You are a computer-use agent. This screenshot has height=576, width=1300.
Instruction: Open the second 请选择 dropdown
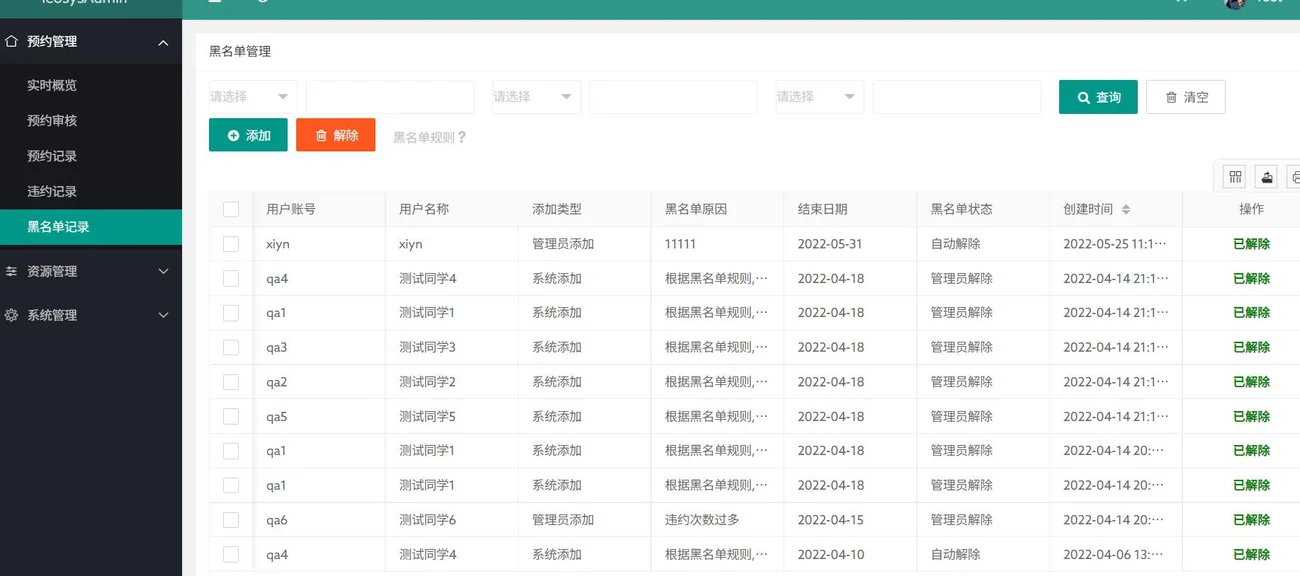coord(536,97)
